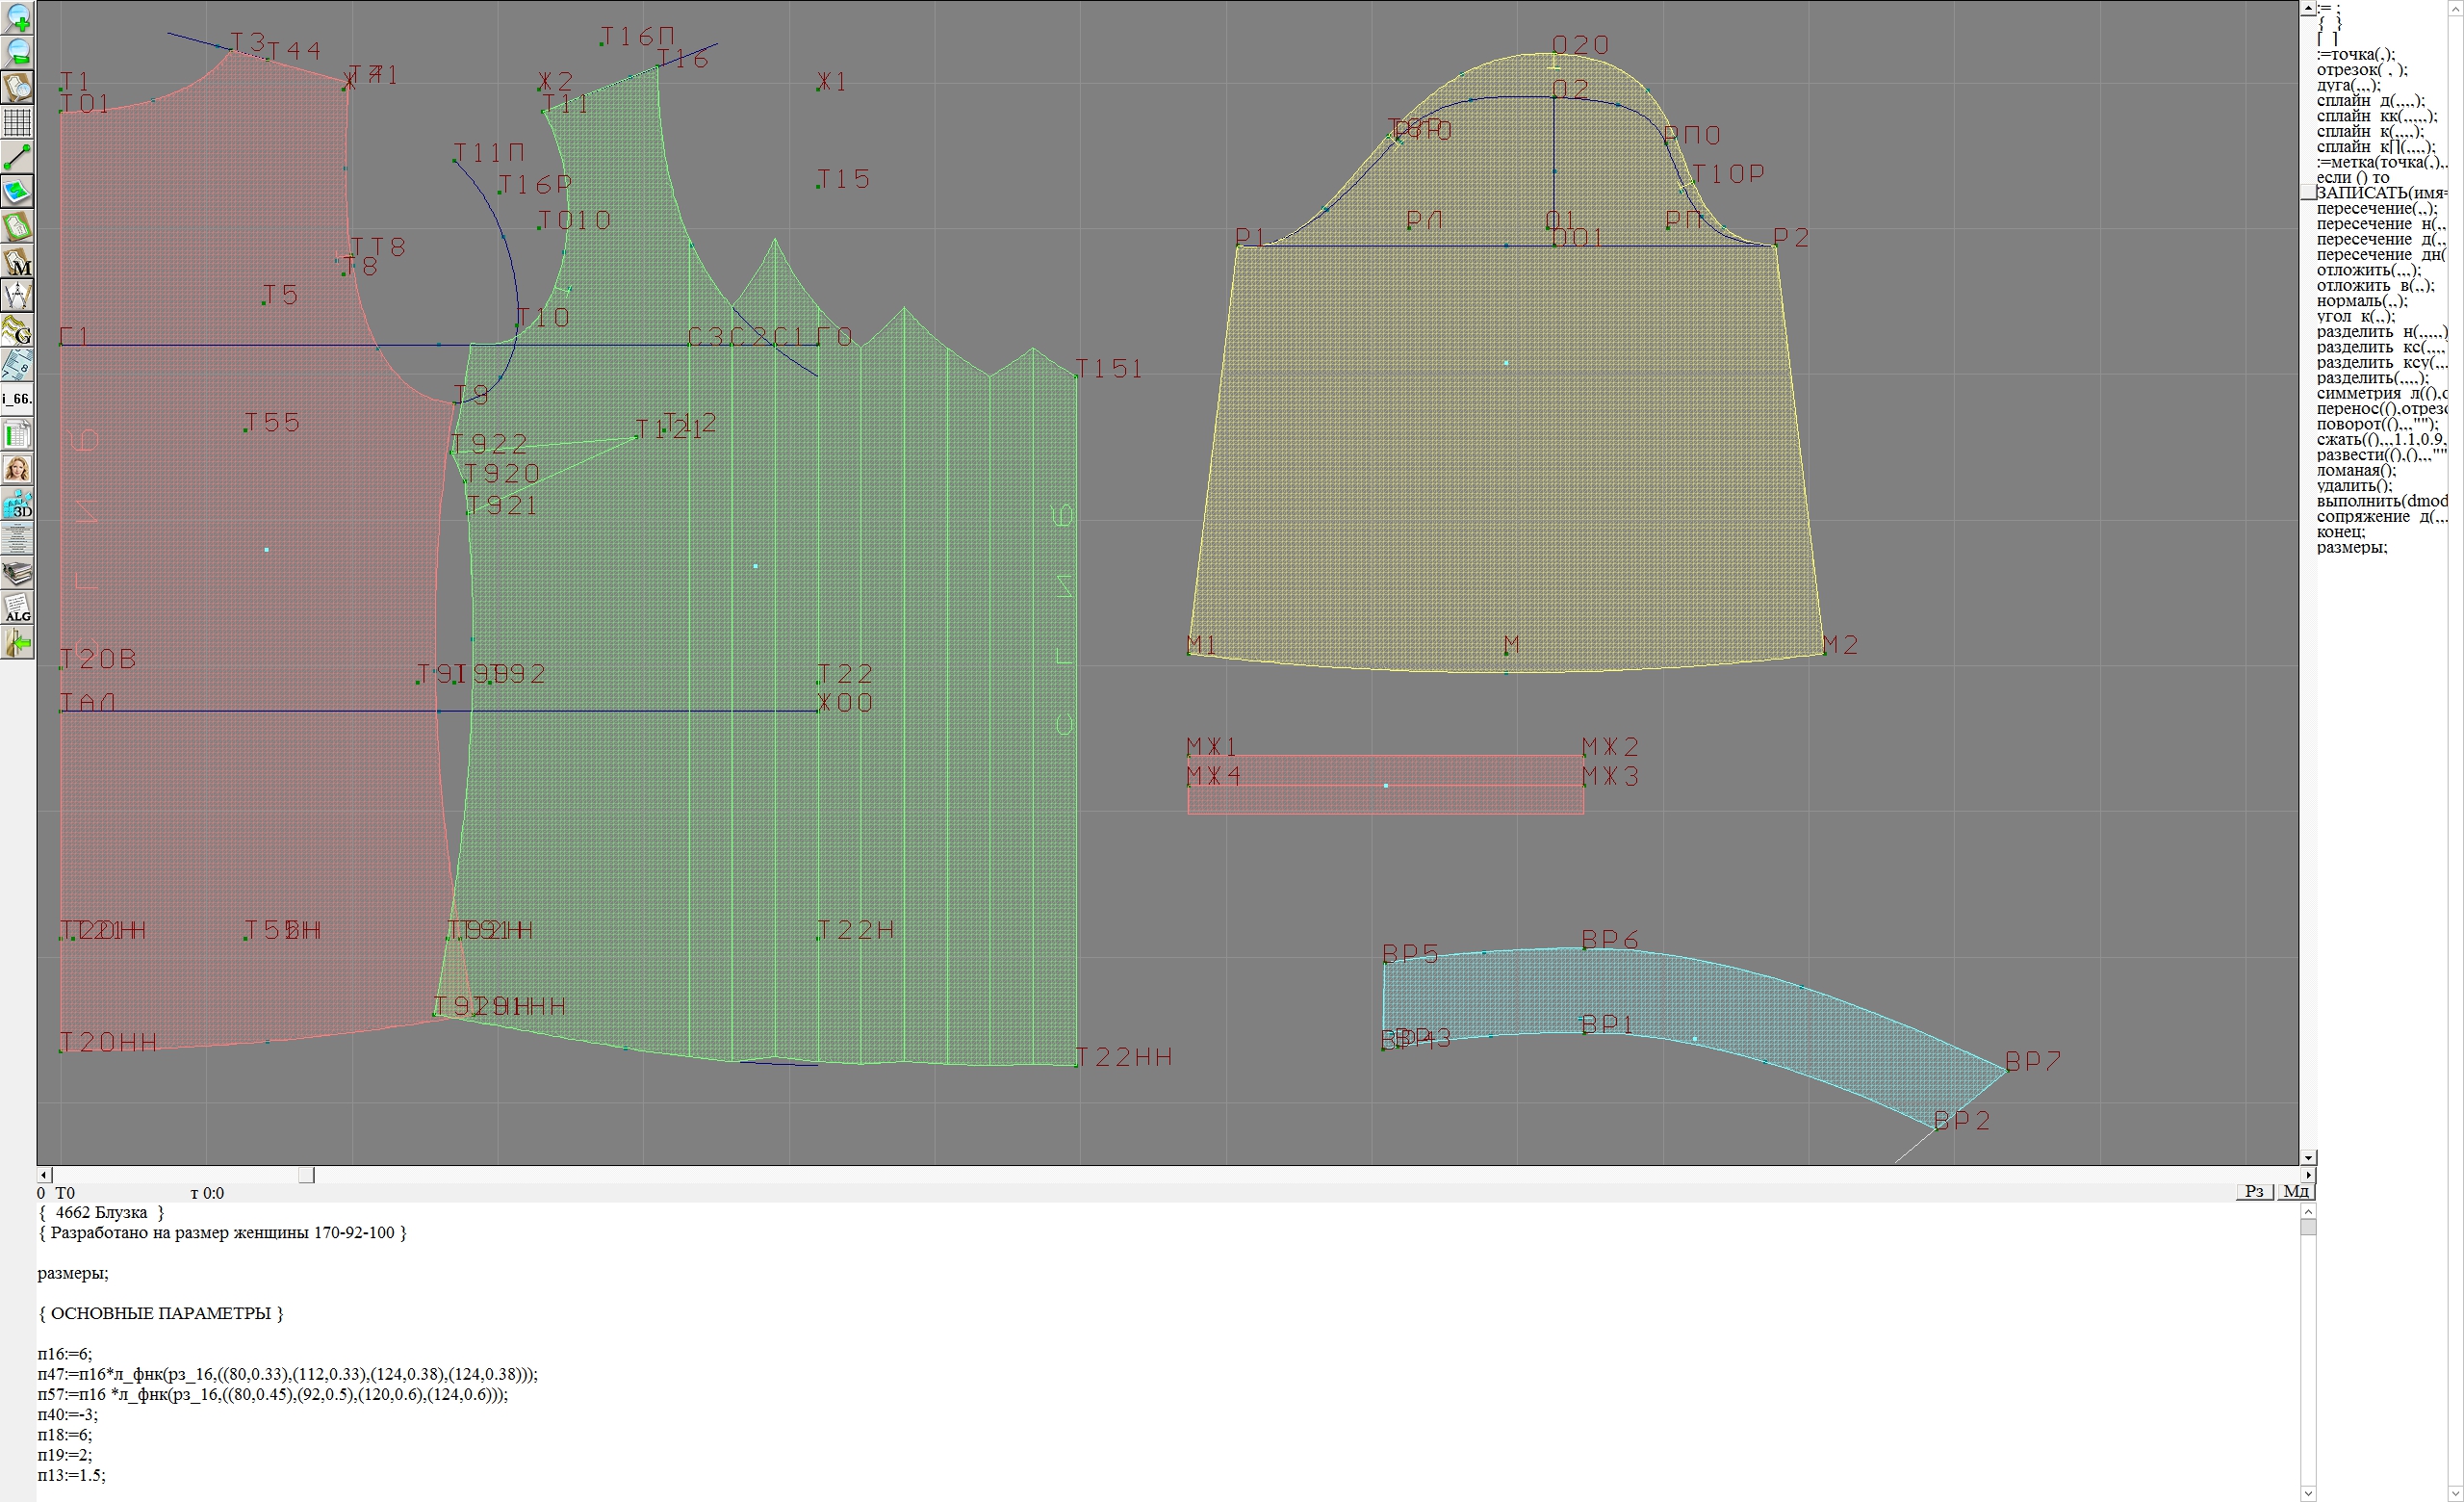Click the zoom out magnifier icon
Viewport: 2464px width, 1502px height.
click(x=17, y=52)
